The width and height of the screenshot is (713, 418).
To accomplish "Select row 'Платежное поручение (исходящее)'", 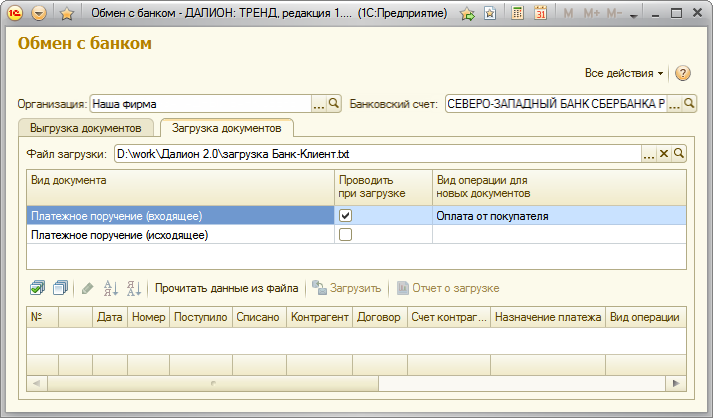I will pyautogui.click(x=181, y=235).
